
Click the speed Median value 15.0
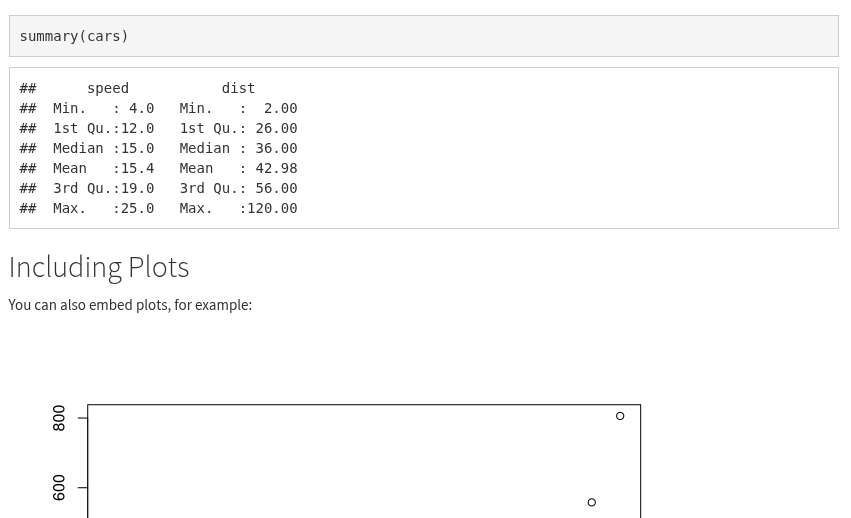pos(137,148)
